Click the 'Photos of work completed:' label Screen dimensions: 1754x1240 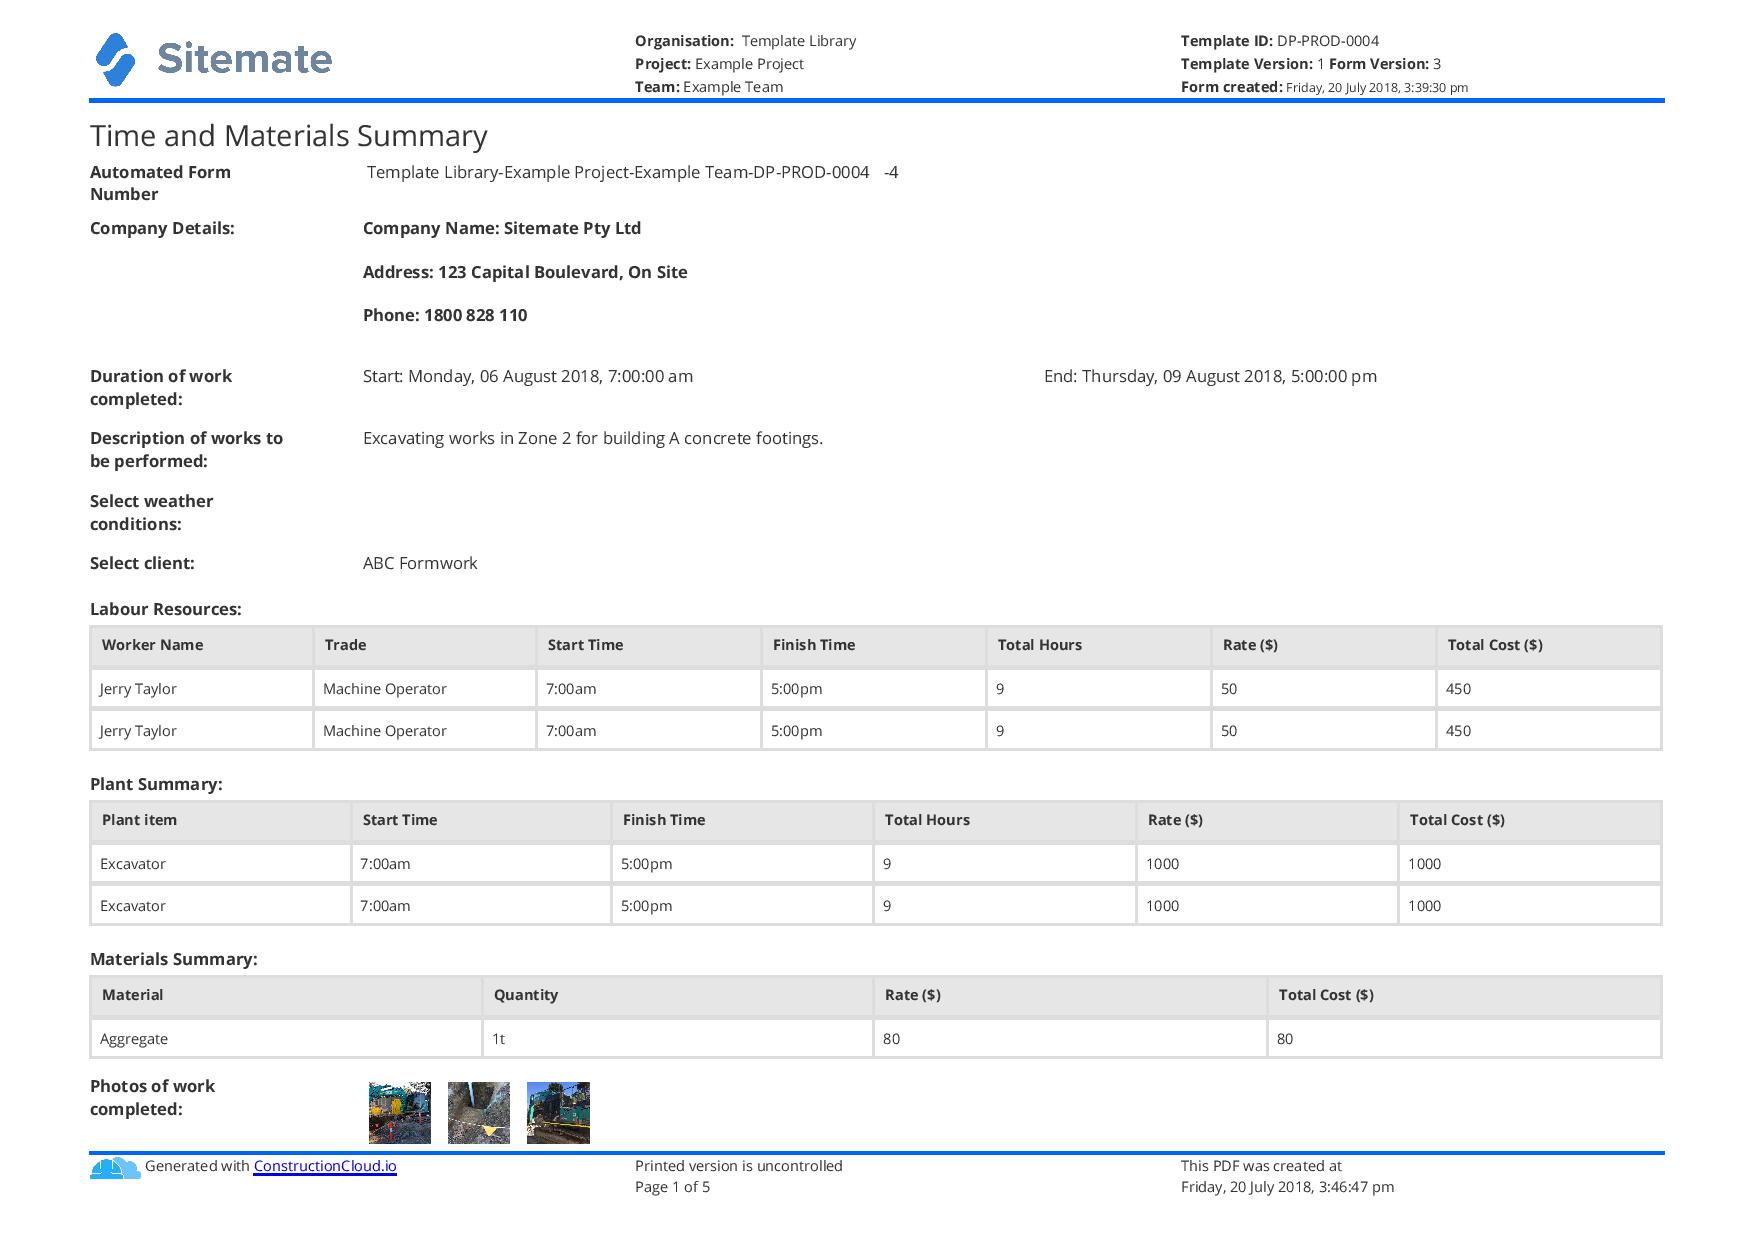152,1097
